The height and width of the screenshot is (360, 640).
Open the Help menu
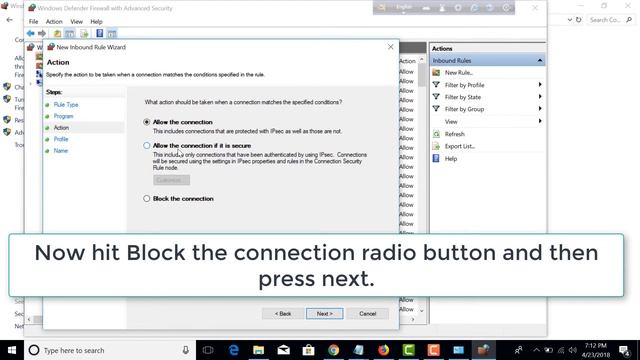coord(96,22)
